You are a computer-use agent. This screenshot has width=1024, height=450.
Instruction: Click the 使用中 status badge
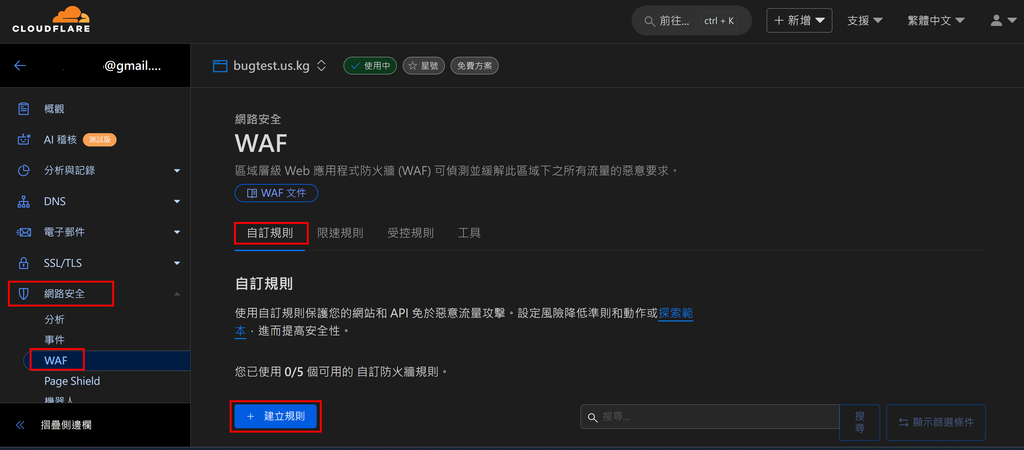coord(370,65)
